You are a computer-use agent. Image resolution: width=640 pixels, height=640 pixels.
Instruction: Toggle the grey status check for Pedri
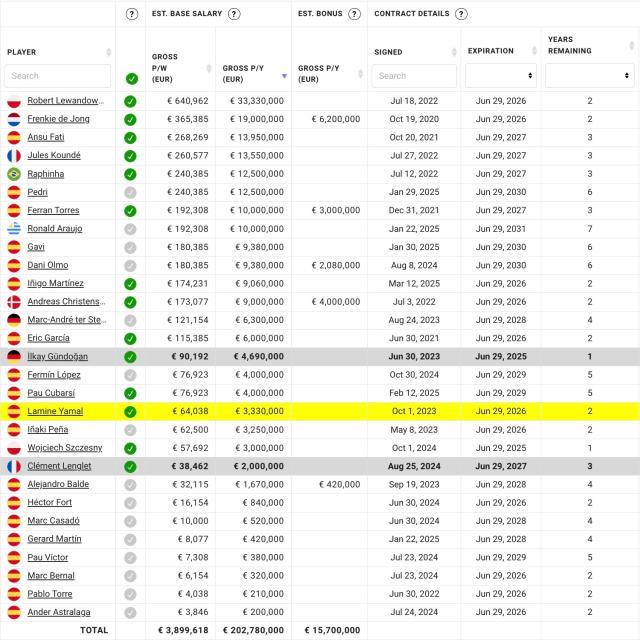(130, 192)
